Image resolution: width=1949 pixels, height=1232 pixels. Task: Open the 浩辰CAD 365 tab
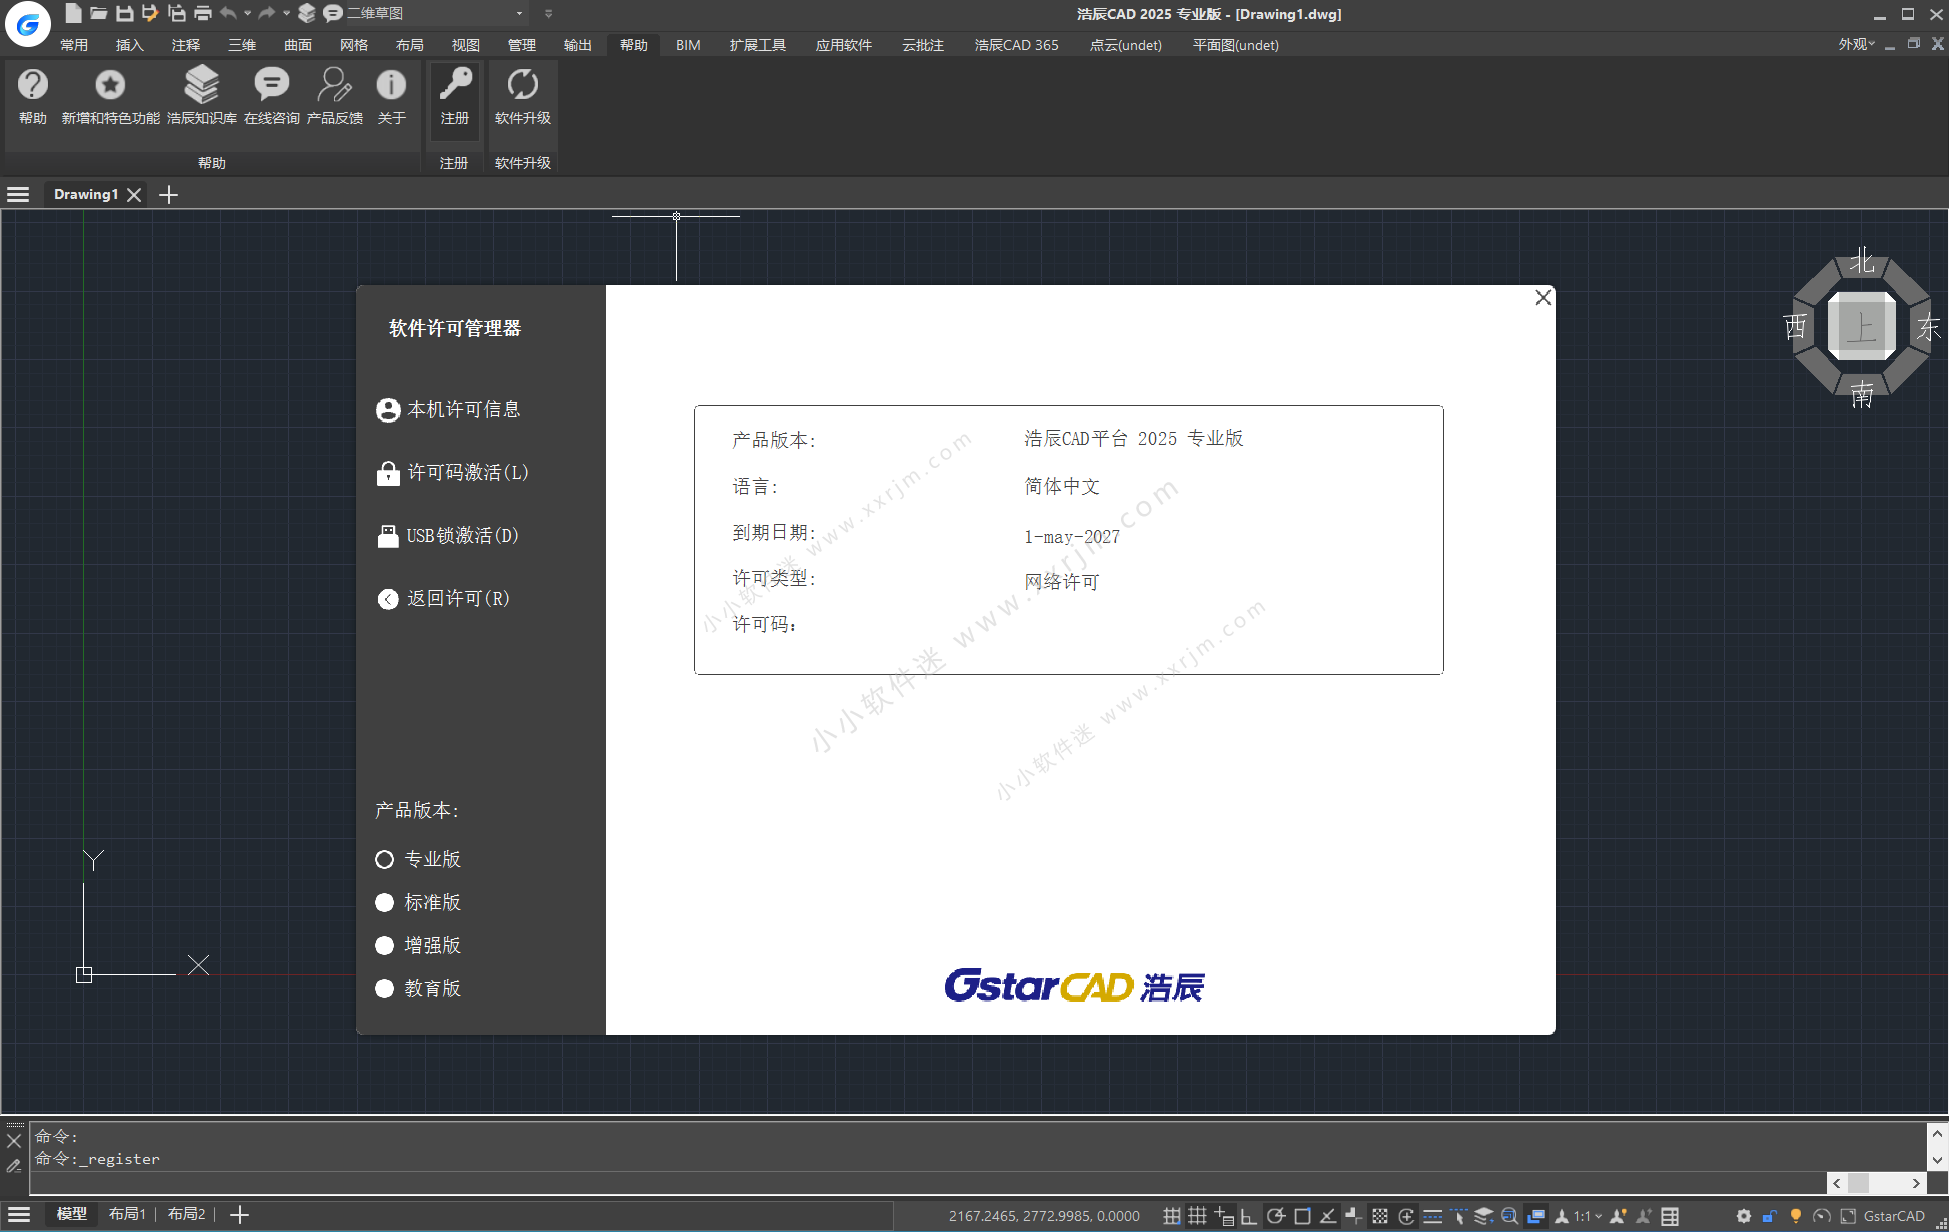[1016, 45]
